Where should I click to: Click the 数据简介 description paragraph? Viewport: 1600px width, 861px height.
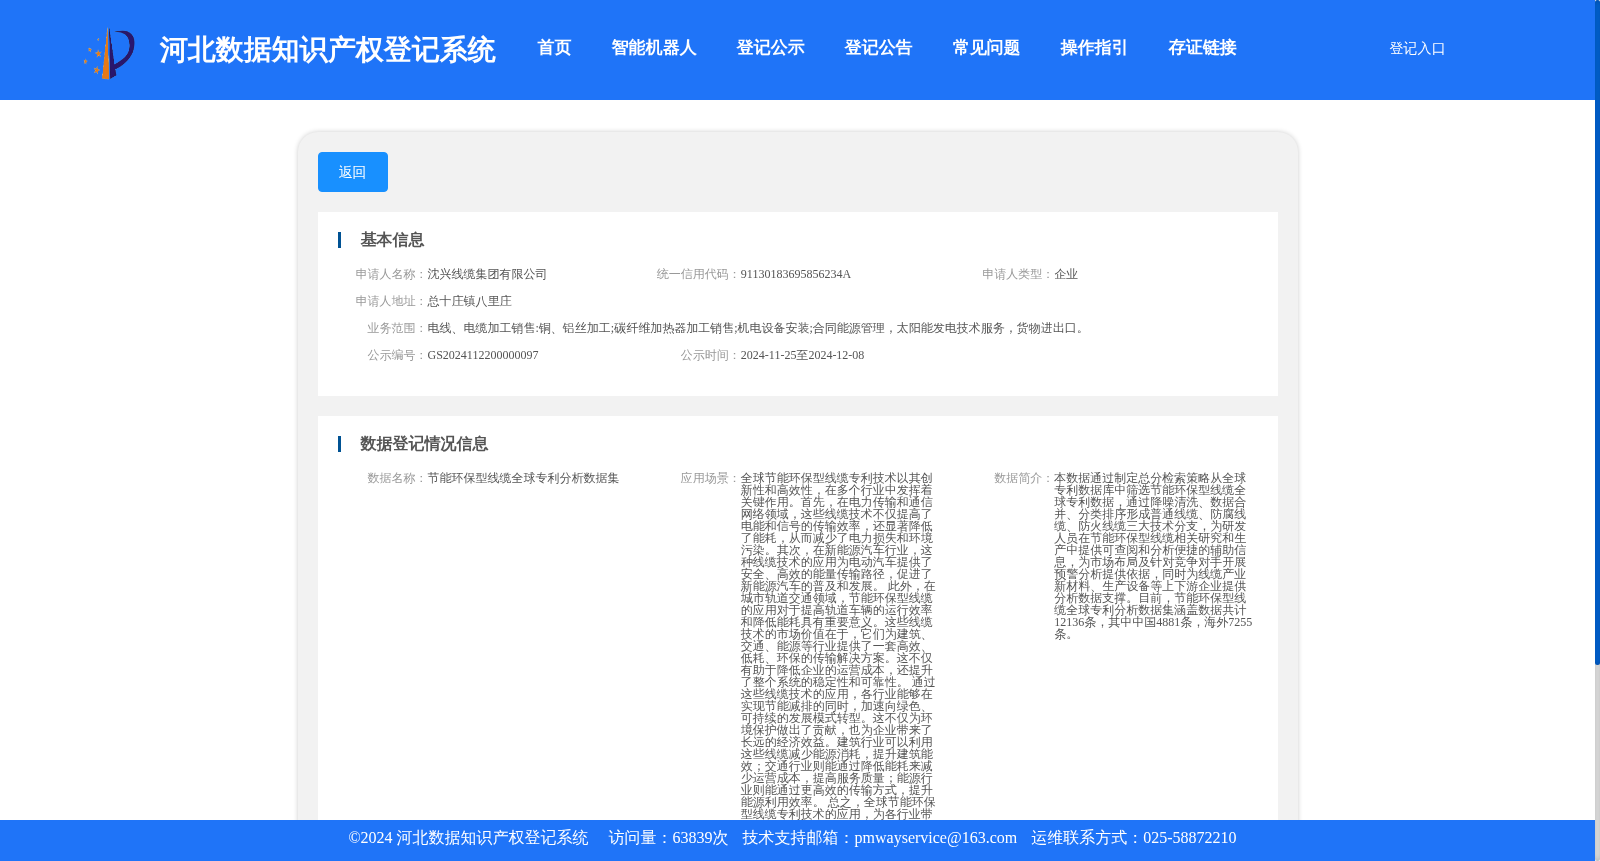(1153, 556)
